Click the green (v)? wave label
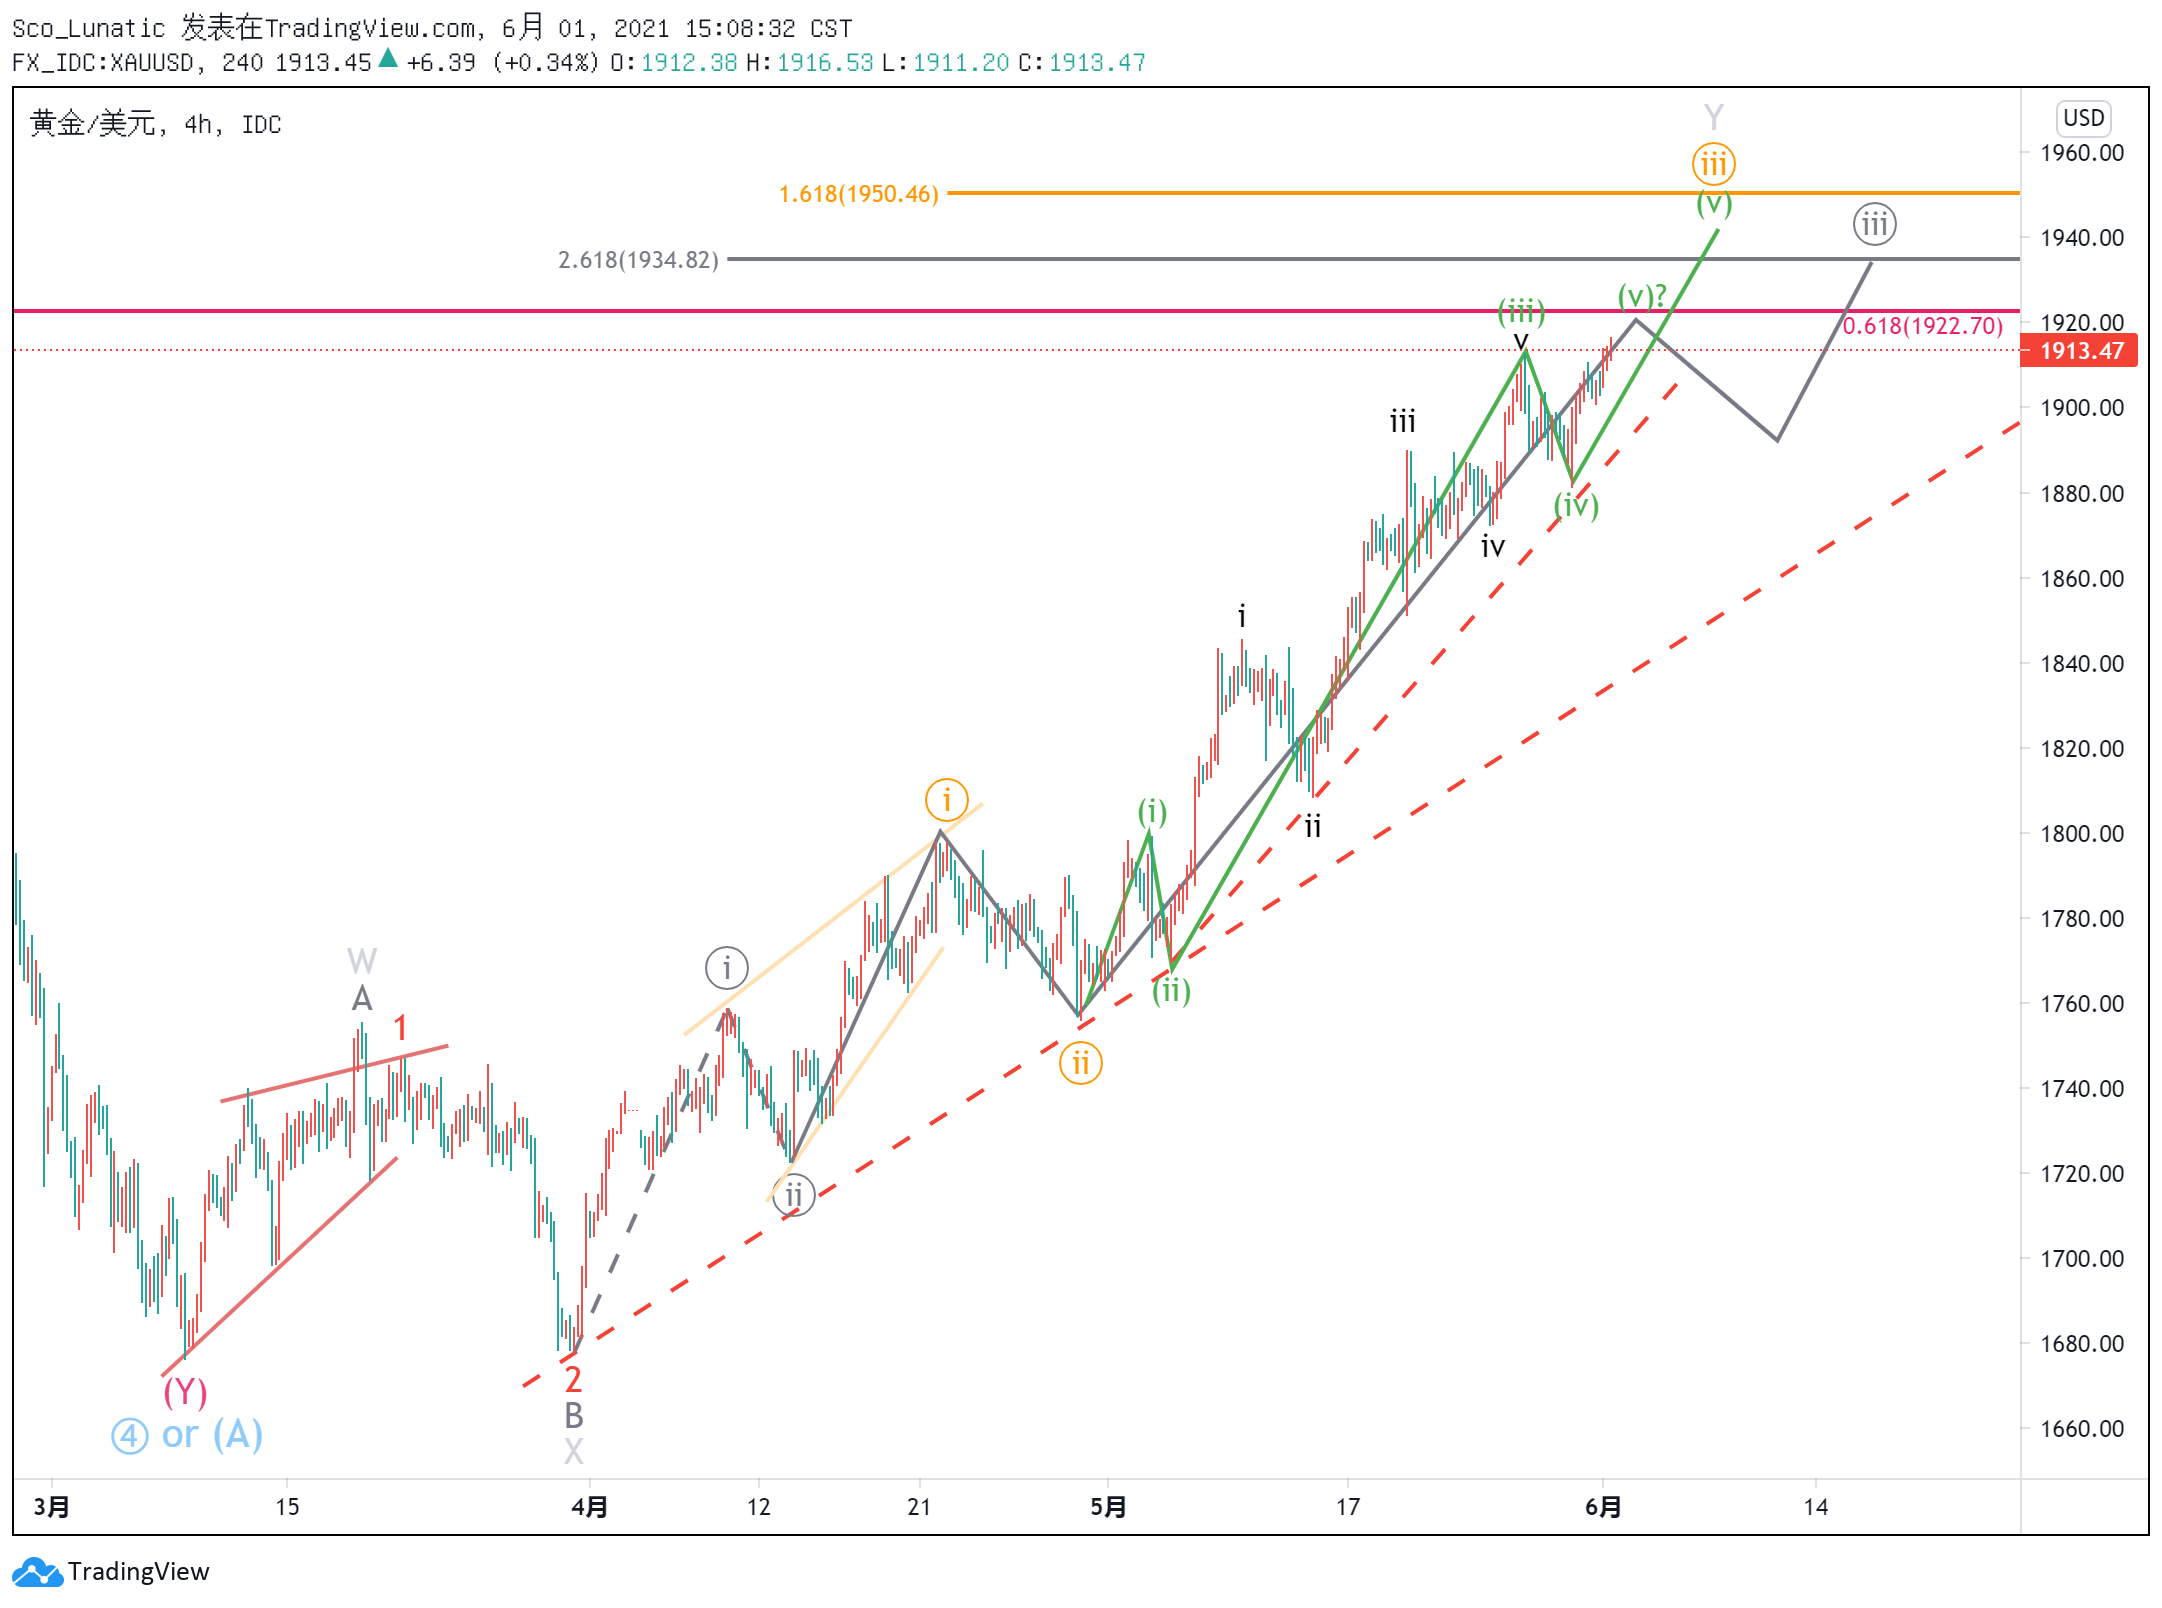 click(x=1642, y=296)
